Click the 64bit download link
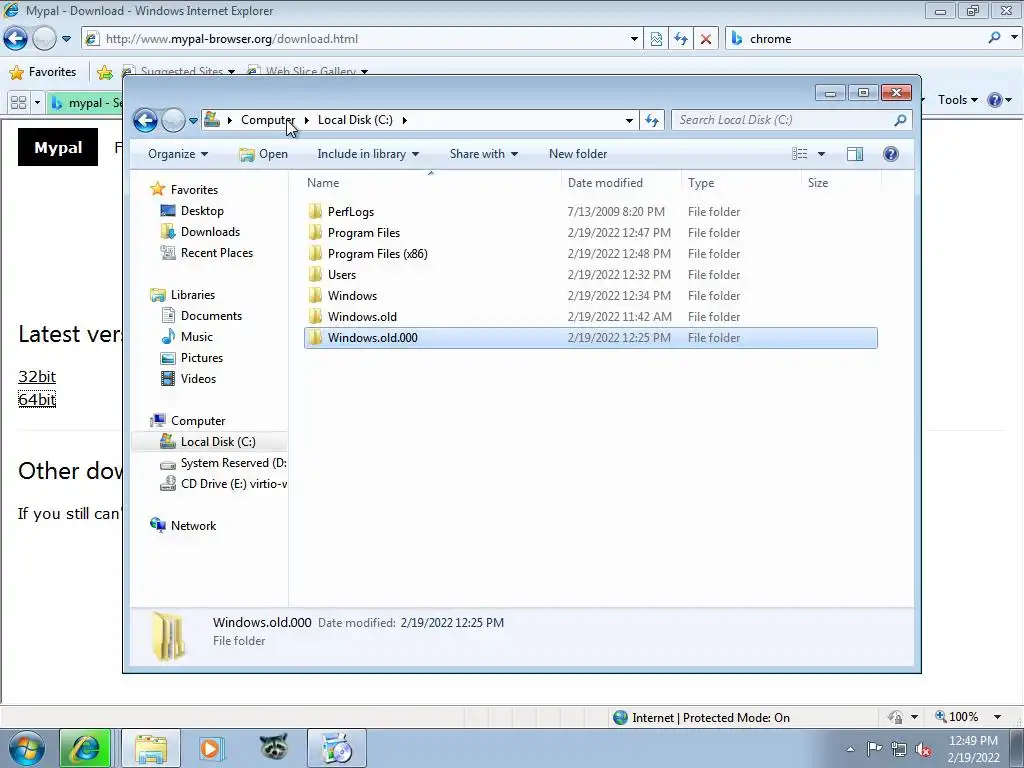The image size is (1024, 768). (x=37, y=399)
